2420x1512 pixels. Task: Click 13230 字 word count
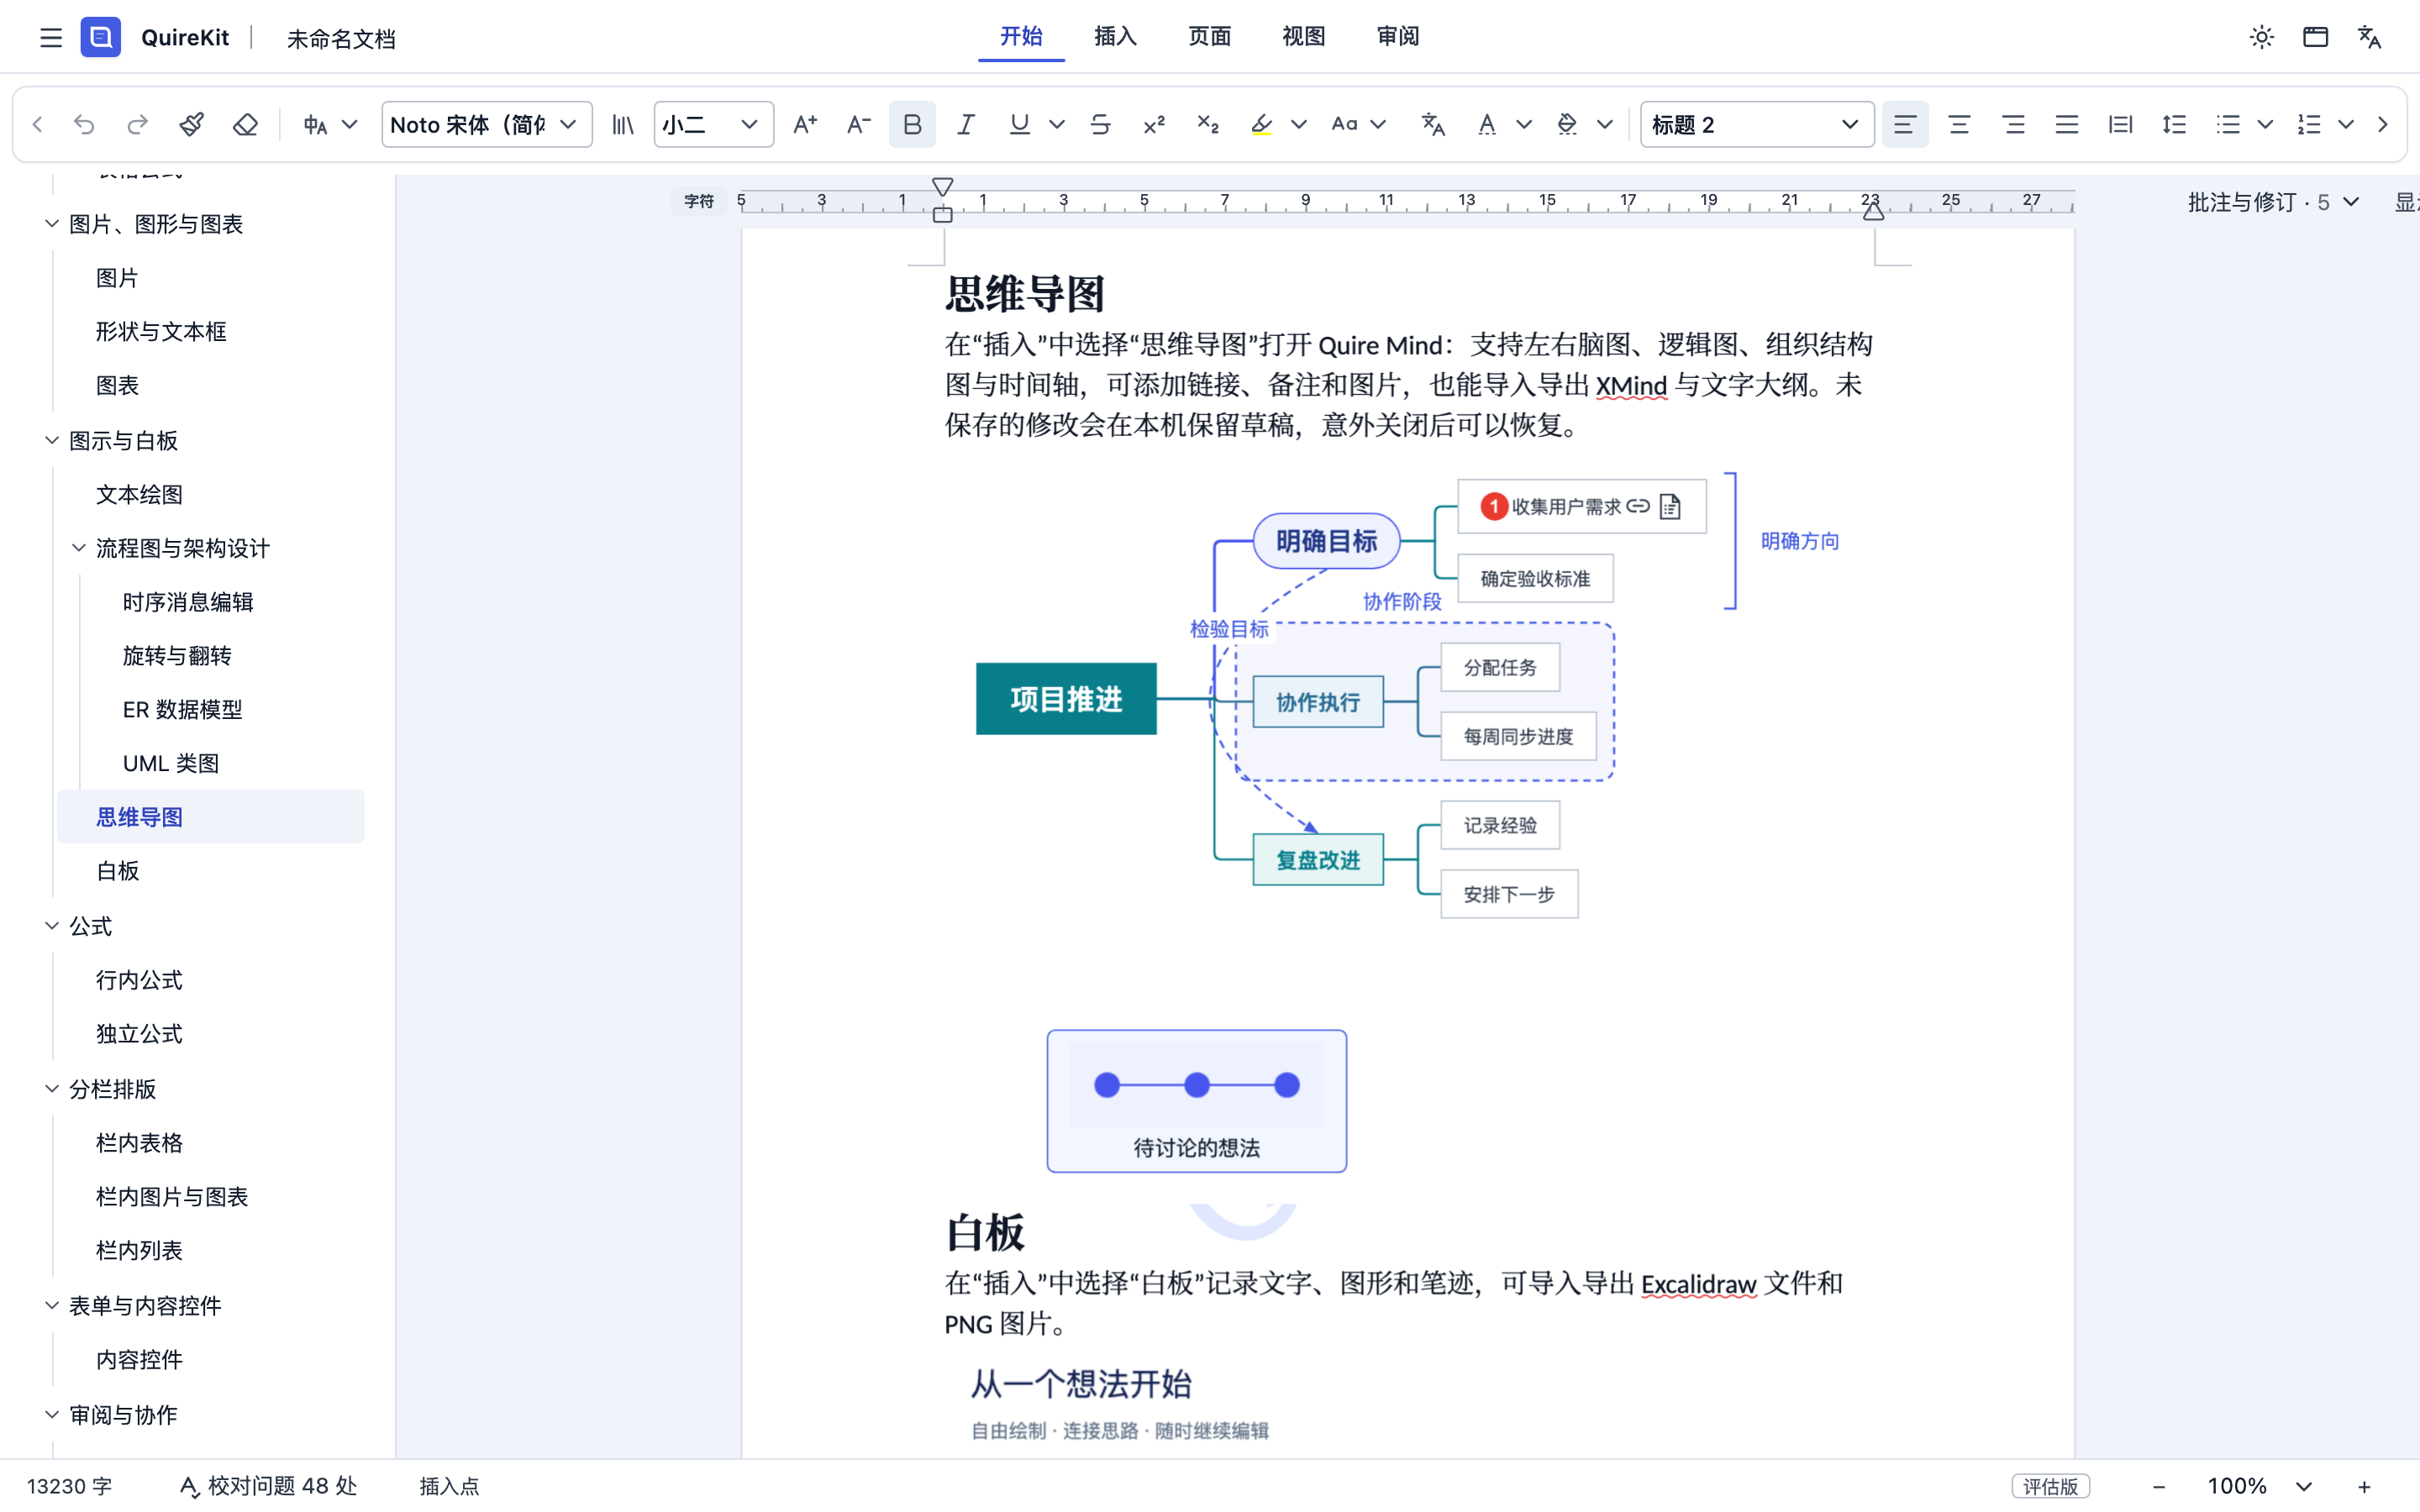69,1486
